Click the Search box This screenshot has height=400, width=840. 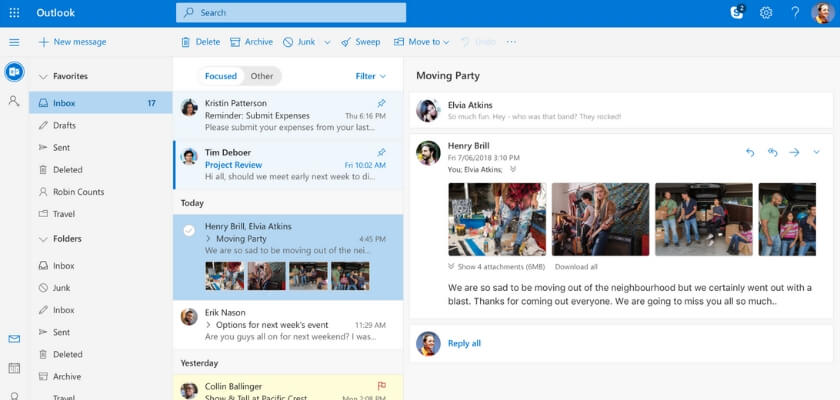pyautogui.click(x=291, y=13)
